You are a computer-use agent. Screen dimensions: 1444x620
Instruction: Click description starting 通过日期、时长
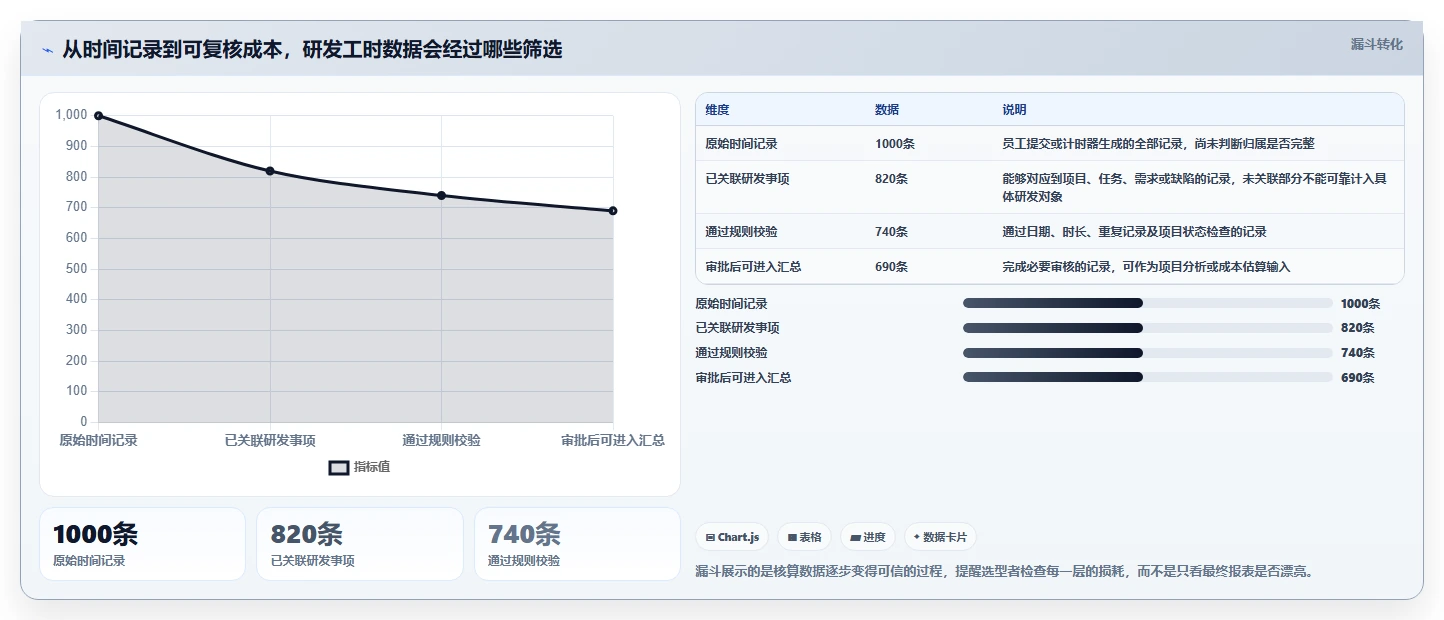(x=1134, y=232)
